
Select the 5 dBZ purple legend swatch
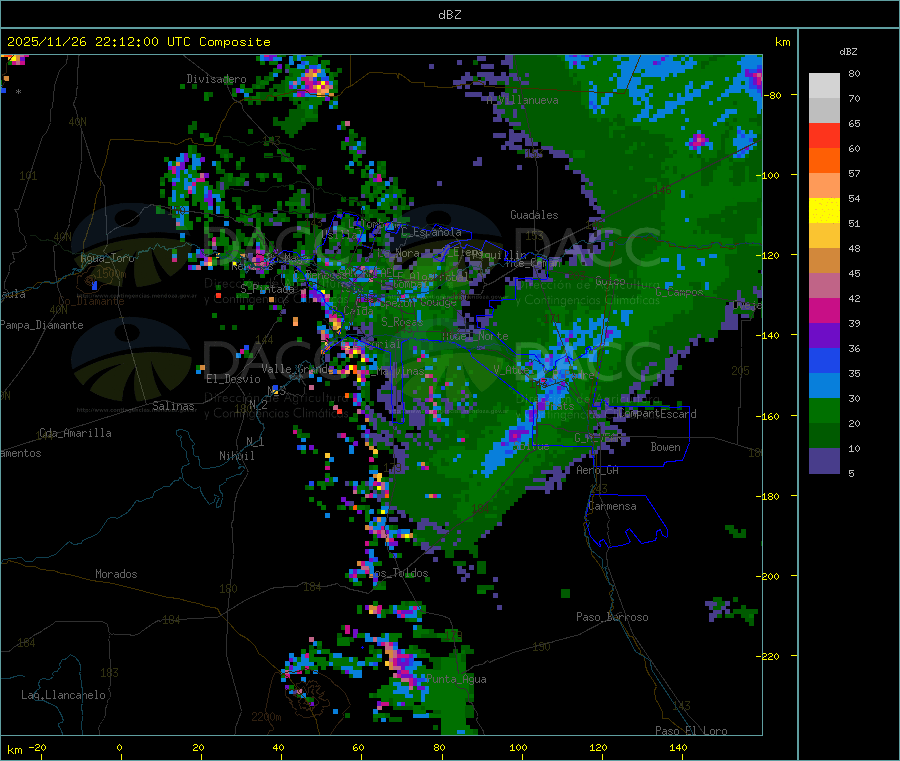tap(824, 461)
